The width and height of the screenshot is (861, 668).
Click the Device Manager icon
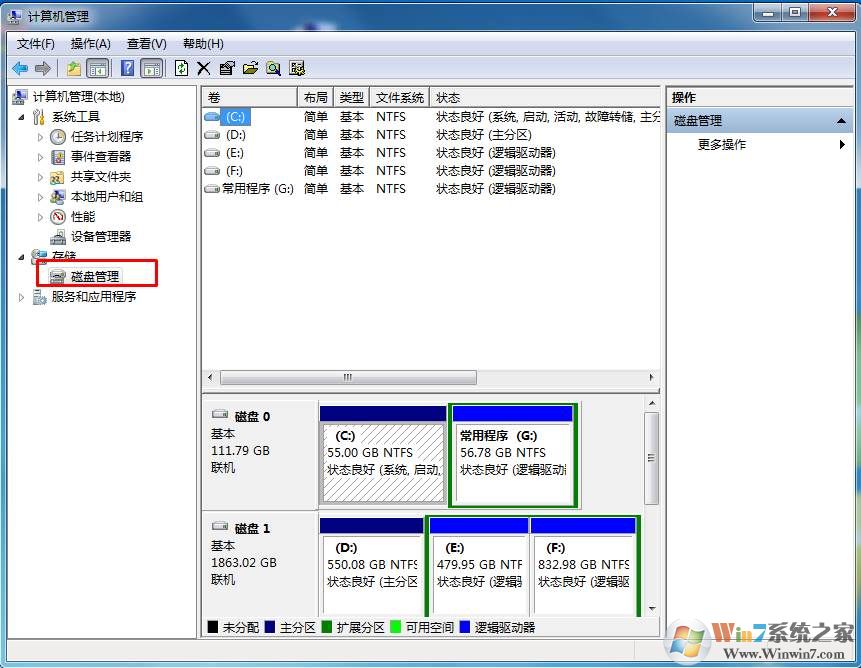pos(58,237)
